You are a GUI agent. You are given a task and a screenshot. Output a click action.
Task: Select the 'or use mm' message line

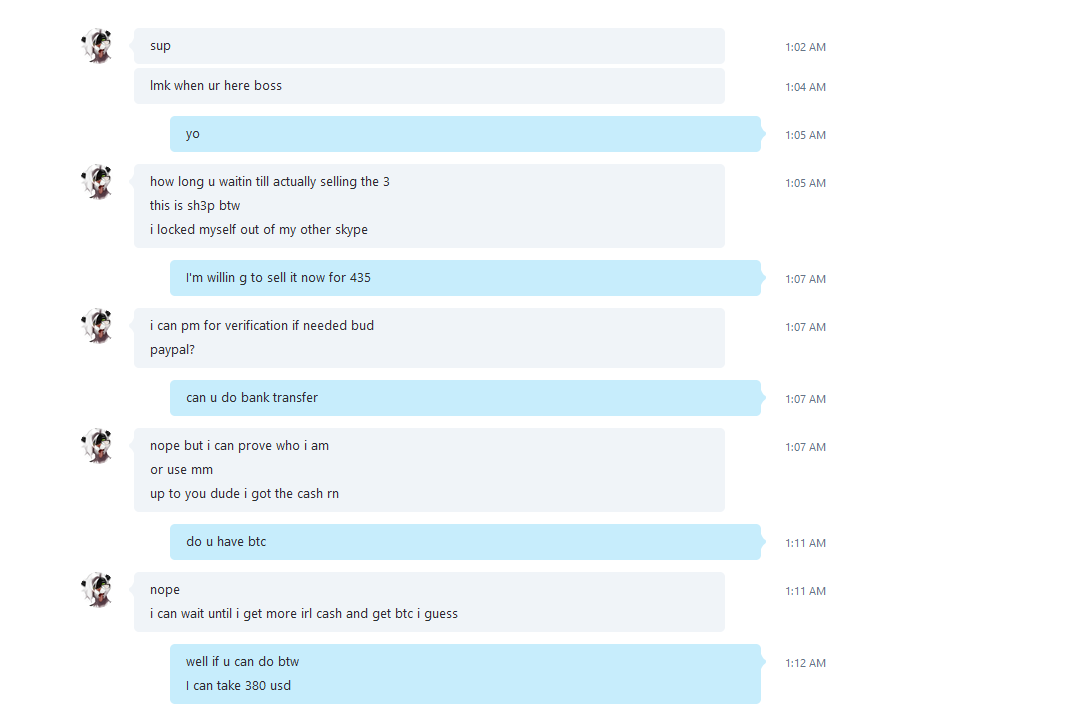(x=181, y=470)
